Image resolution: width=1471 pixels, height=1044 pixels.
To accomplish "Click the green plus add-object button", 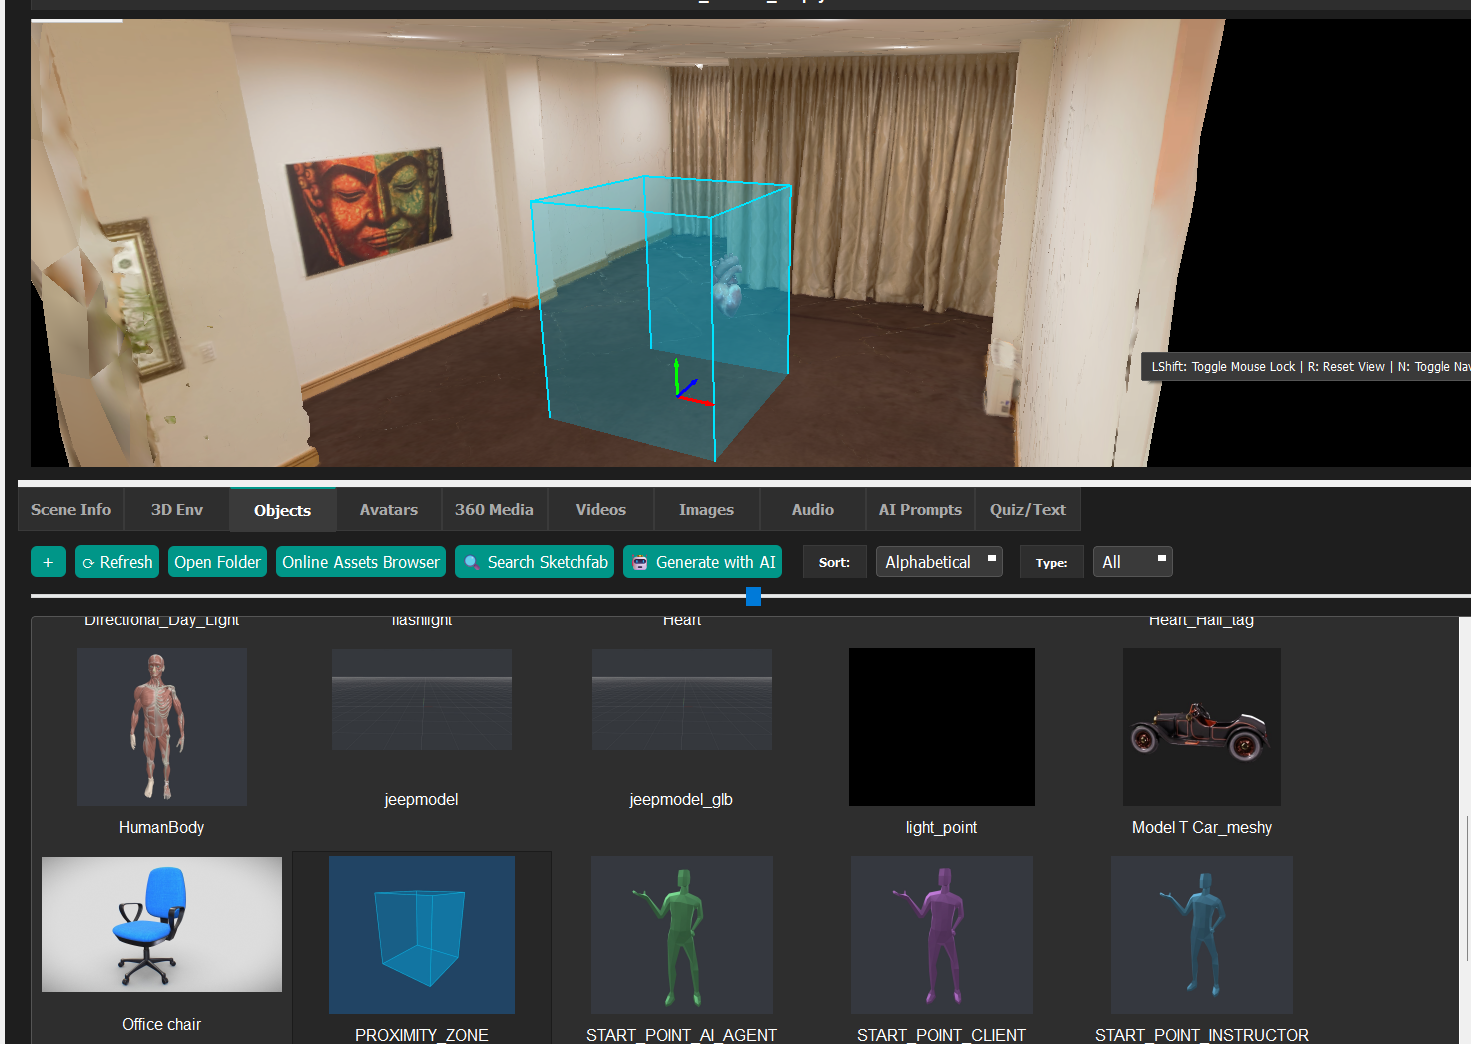I will pyautogui.click(x=48, y=562).
